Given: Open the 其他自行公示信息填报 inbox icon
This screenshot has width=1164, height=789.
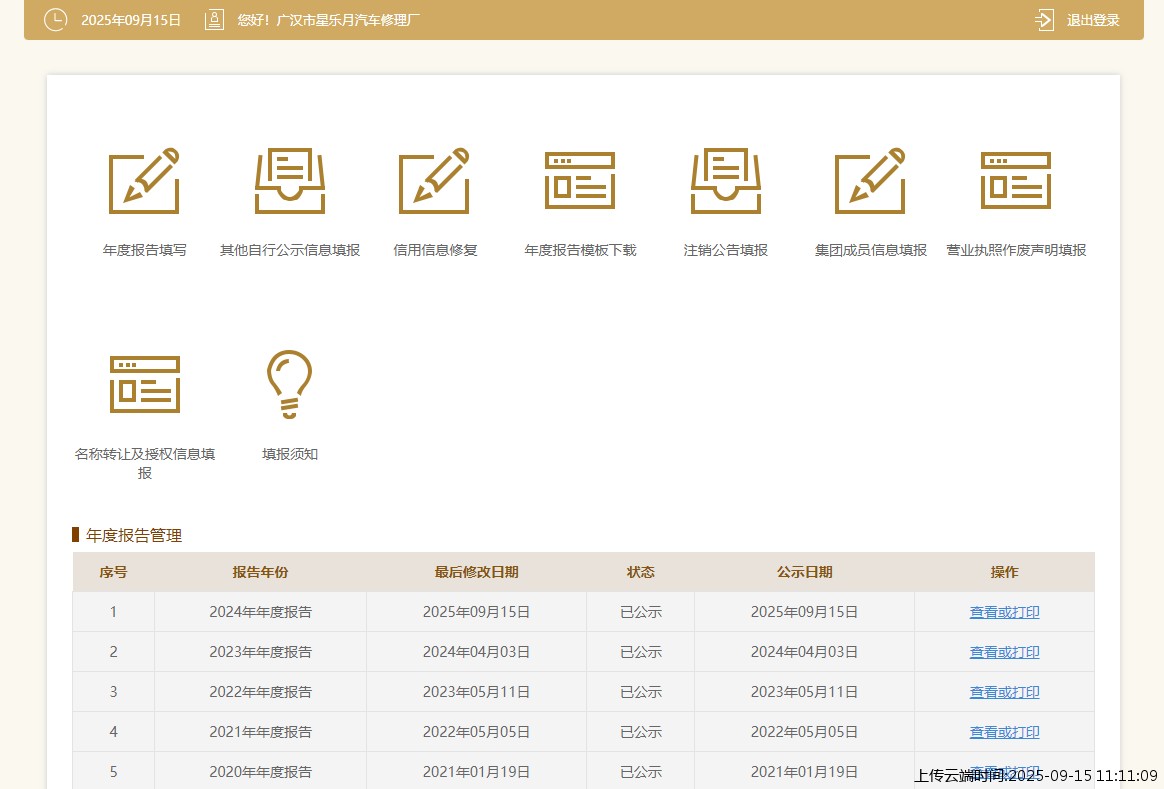Looking at the screenshot, I should tap(290, 180).
